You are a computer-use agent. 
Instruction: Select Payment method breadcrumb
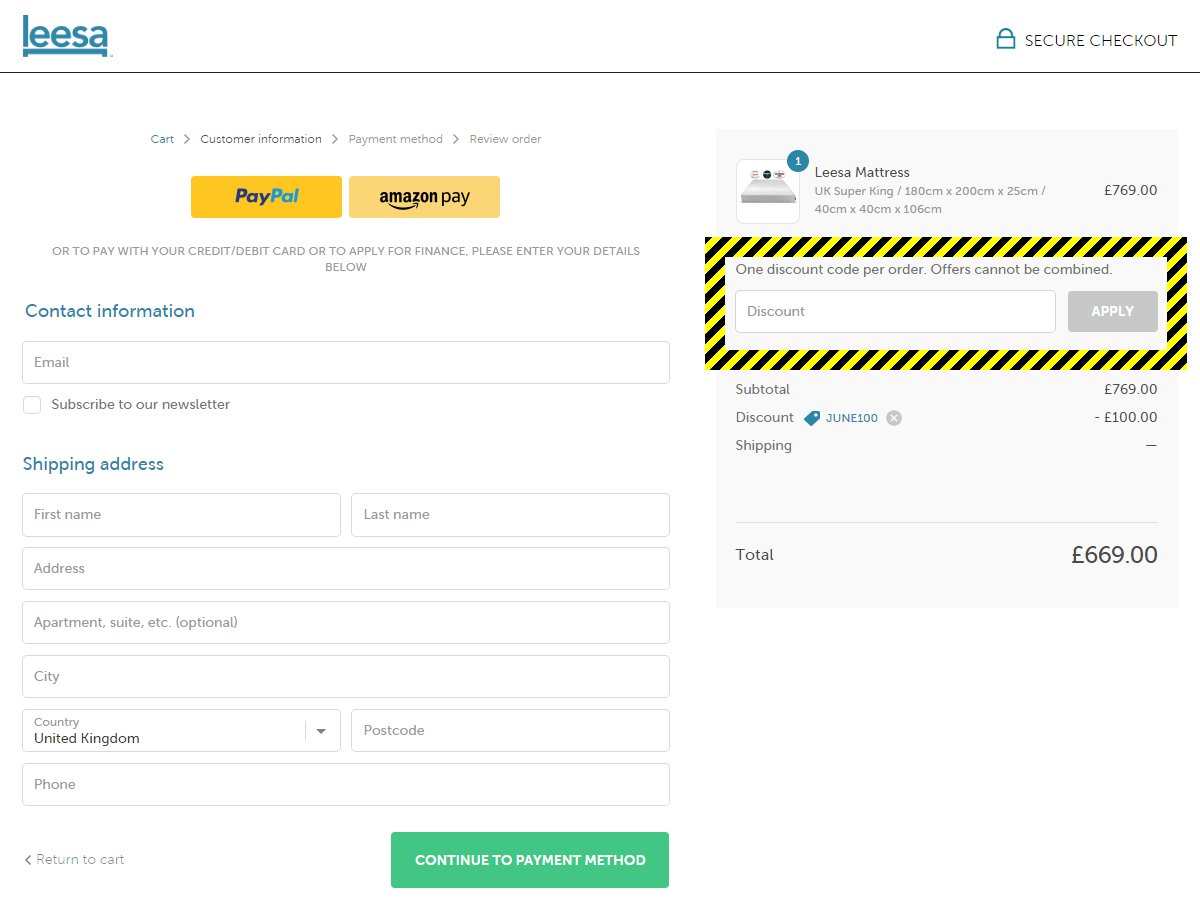pyautogui.click(x=395, y=139)
